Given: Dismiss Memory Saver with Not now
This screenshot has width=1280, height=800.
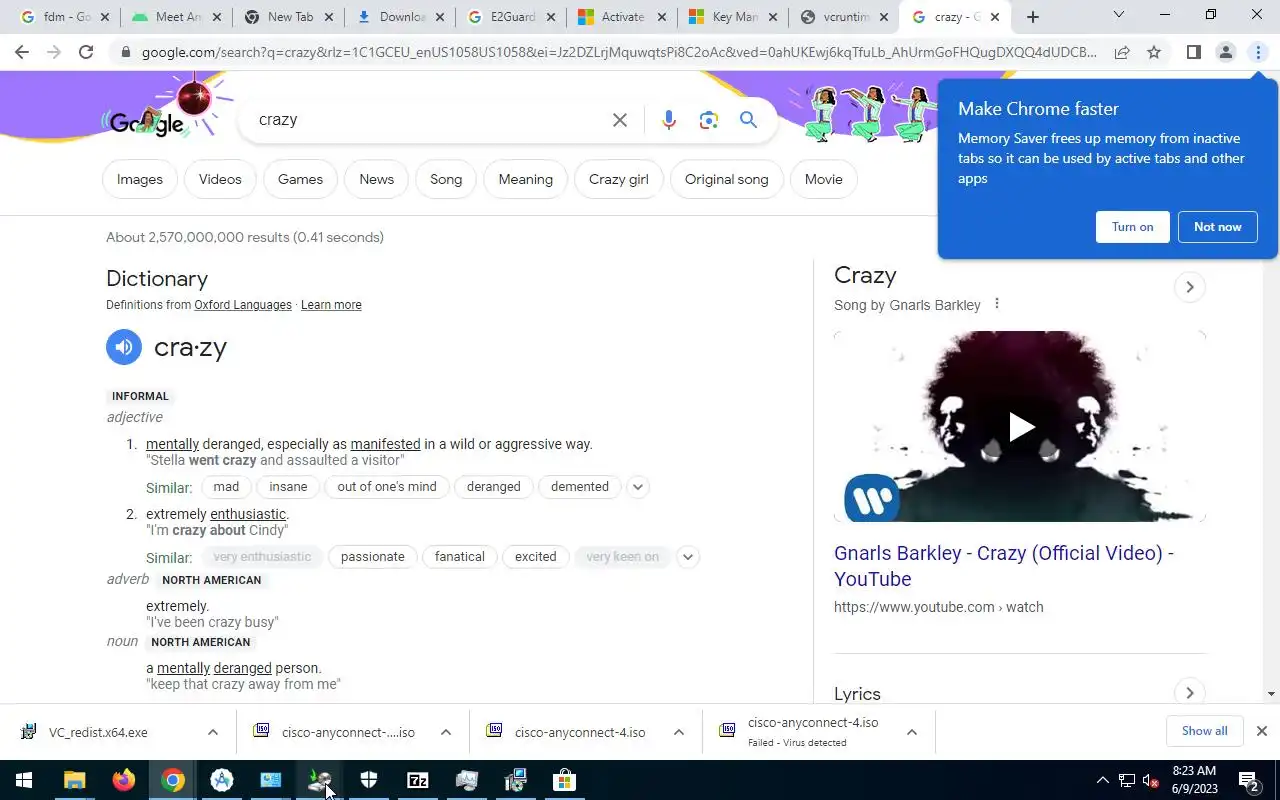Looking at the screenshot, I should (x=1217, y=227).
